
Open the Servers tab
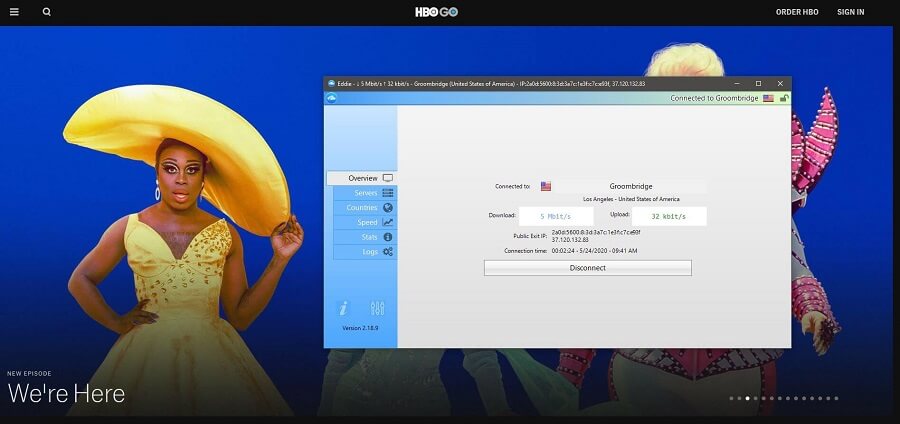(x=365, y=193)
